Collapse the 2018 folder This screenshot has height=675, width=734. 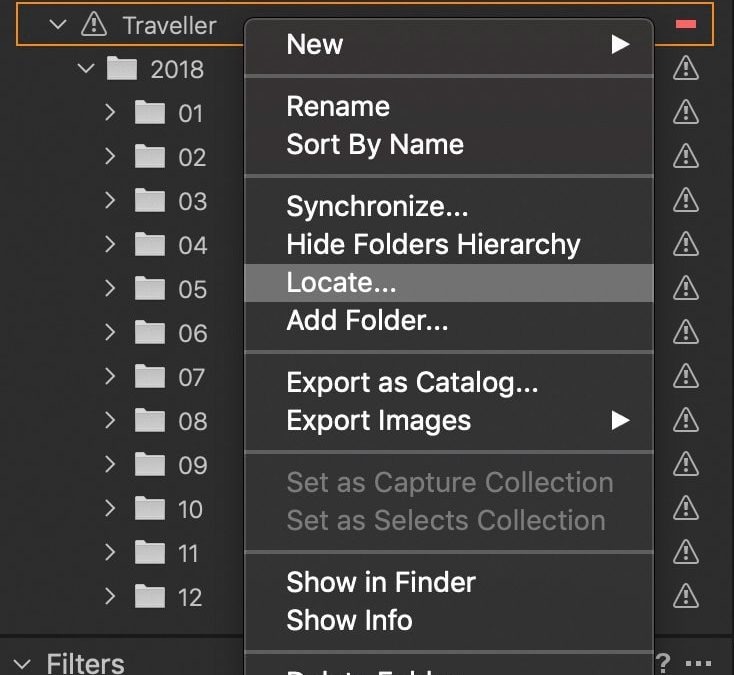86,69
